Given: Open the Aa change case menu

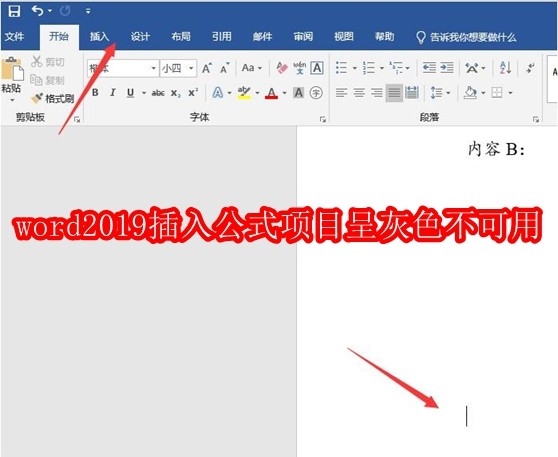Looking at the screenshot, I should [252, 68].
